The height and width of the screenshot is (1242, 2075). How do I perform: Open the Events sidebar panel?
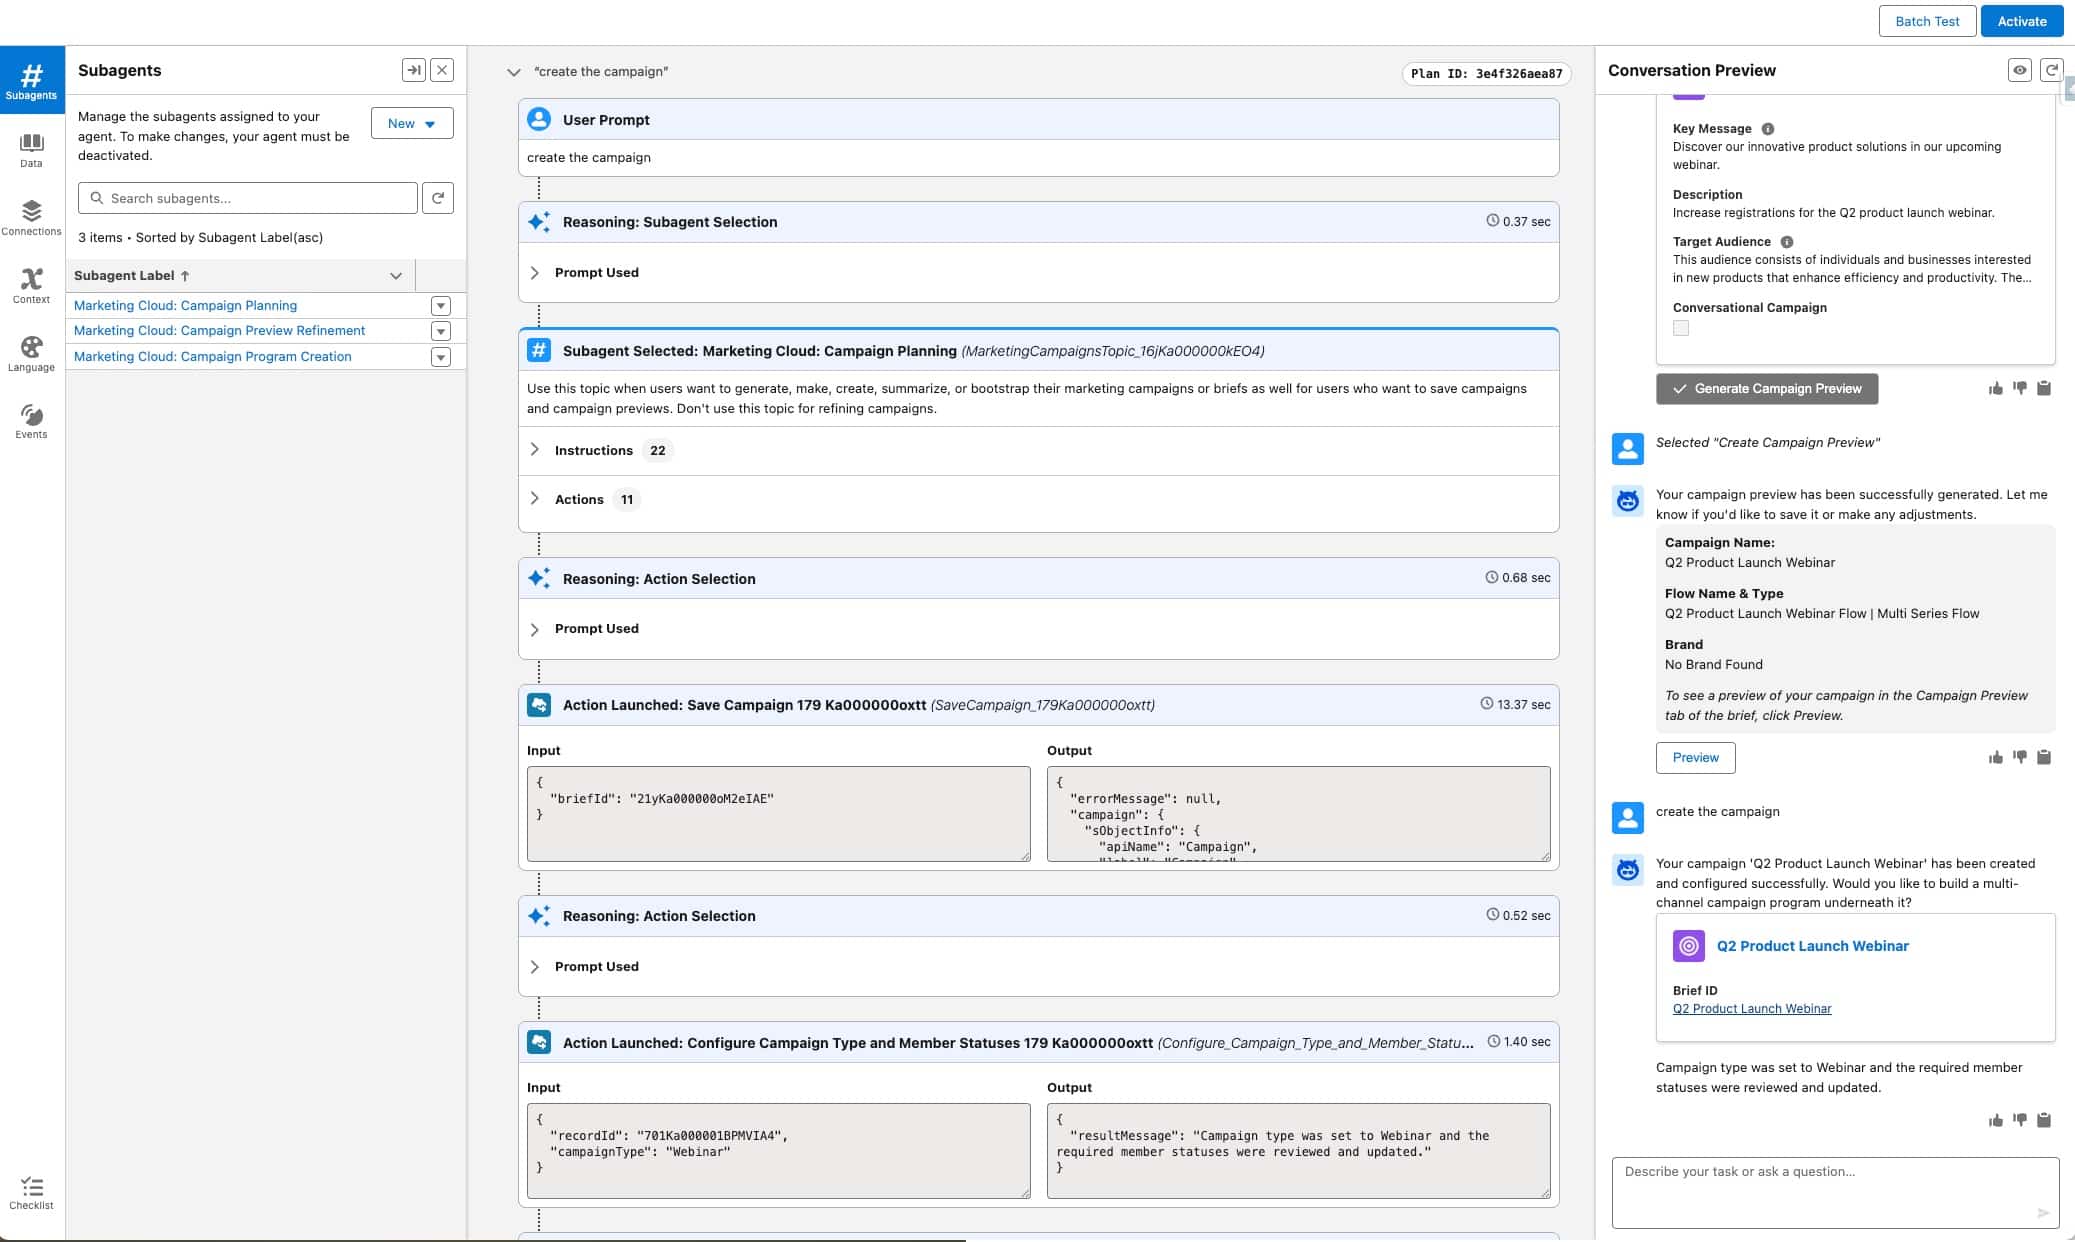31,421
